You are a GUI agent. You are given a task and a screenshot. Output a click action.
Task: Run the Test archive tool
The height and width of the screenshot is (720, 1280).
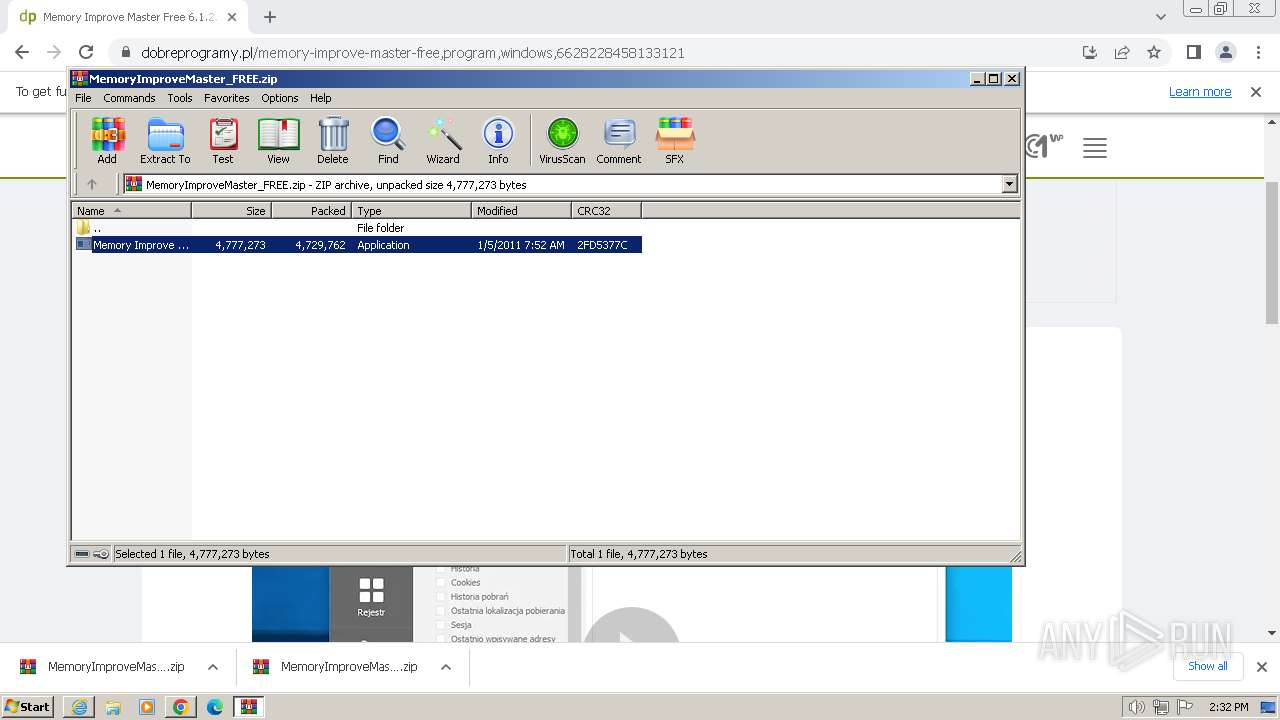tap(223, 140)
